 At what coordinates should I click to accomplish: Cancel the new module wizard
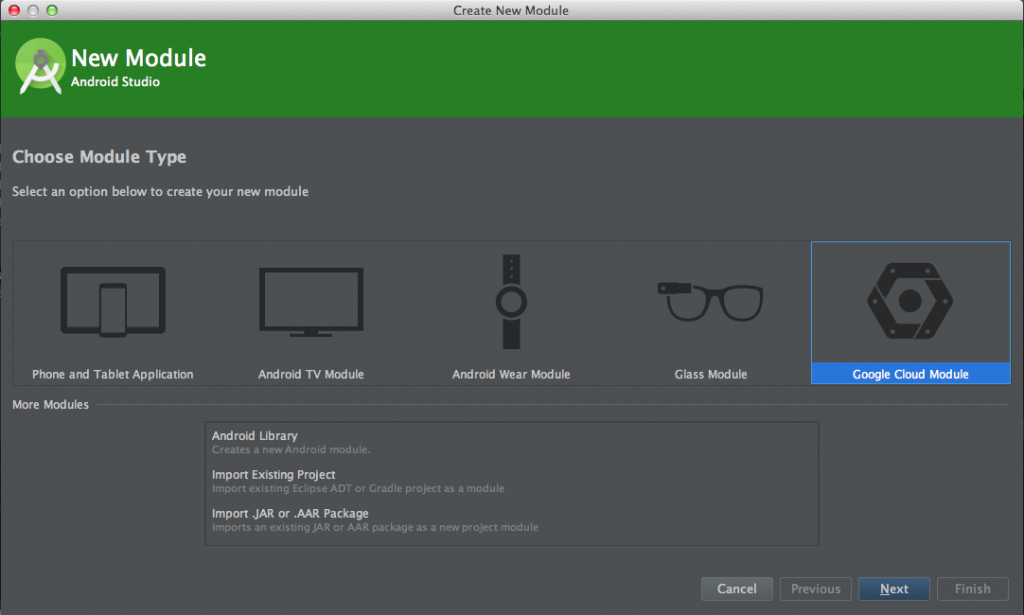tap(737, 589)
